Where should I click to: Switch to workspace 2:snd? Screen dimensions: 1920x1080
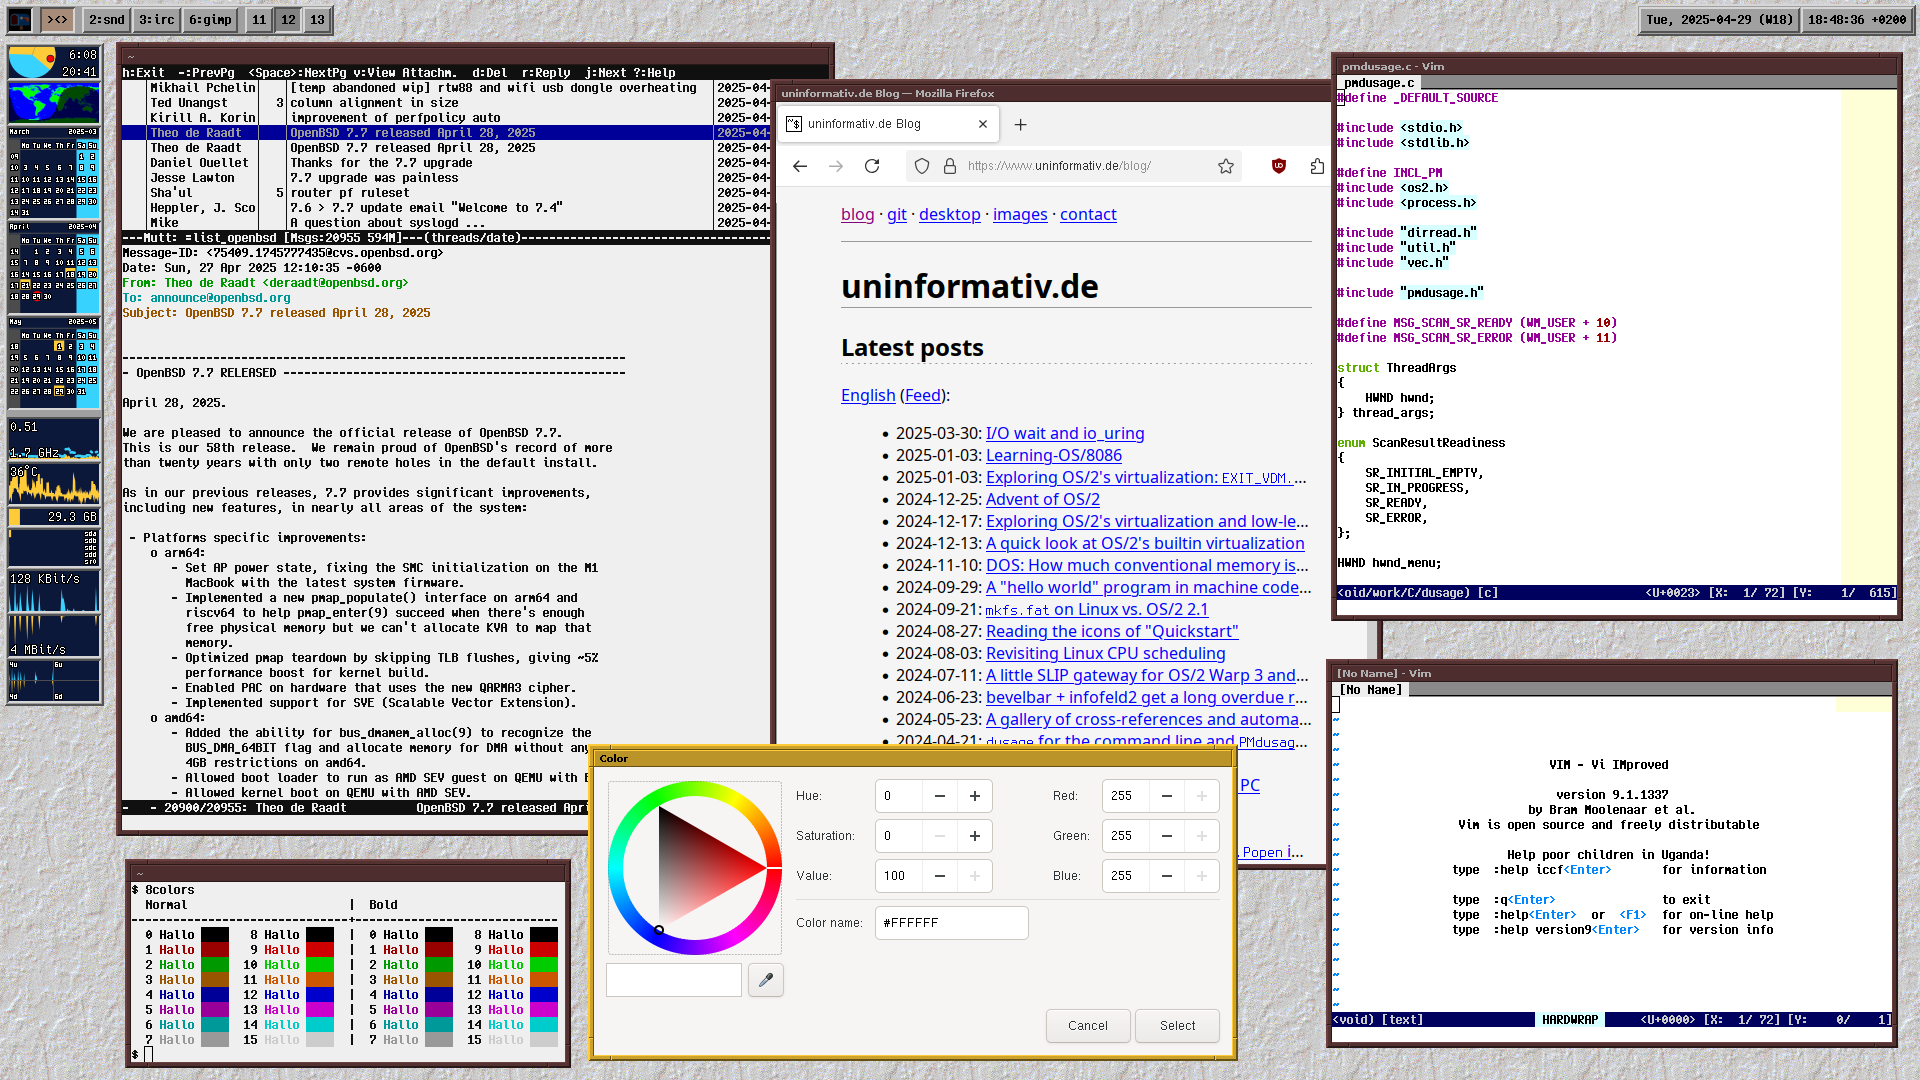click(106, 19)
